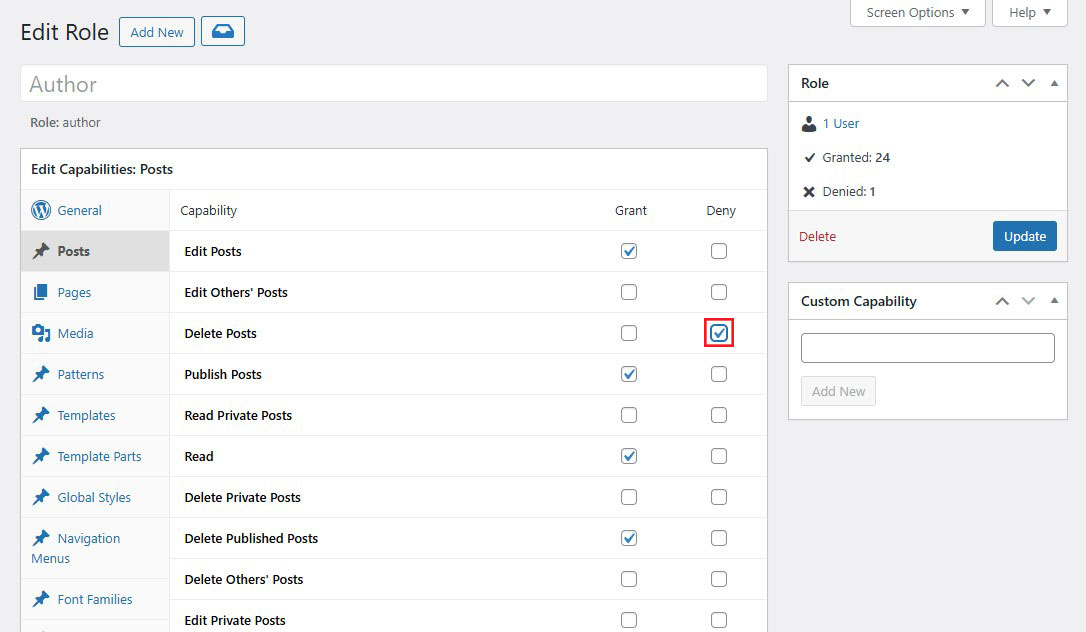Screen dimensions: 1086x632
Task: Click the media icon beside Media
Action: (x=41, y=333)
